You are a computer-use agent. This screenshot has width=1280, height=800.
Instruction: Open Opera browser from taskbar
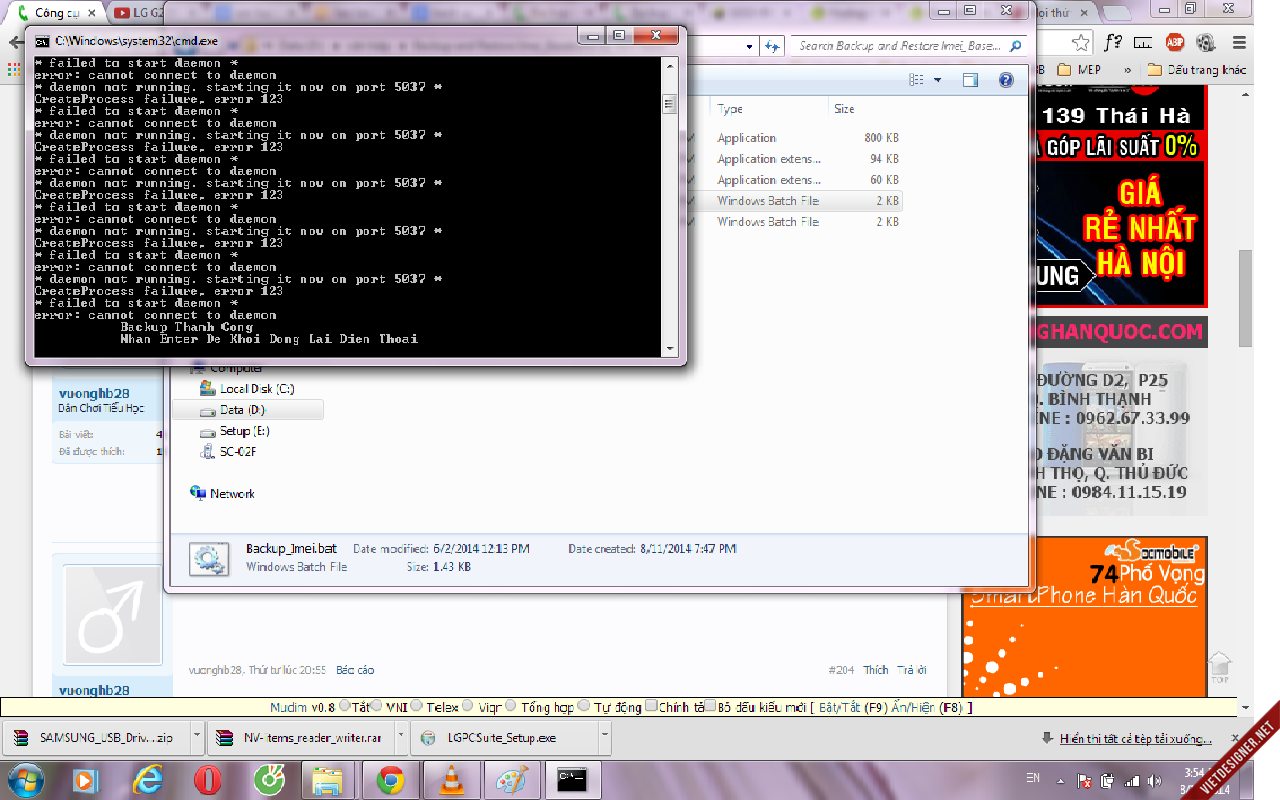pyautogui.click(x=208, y=779)
